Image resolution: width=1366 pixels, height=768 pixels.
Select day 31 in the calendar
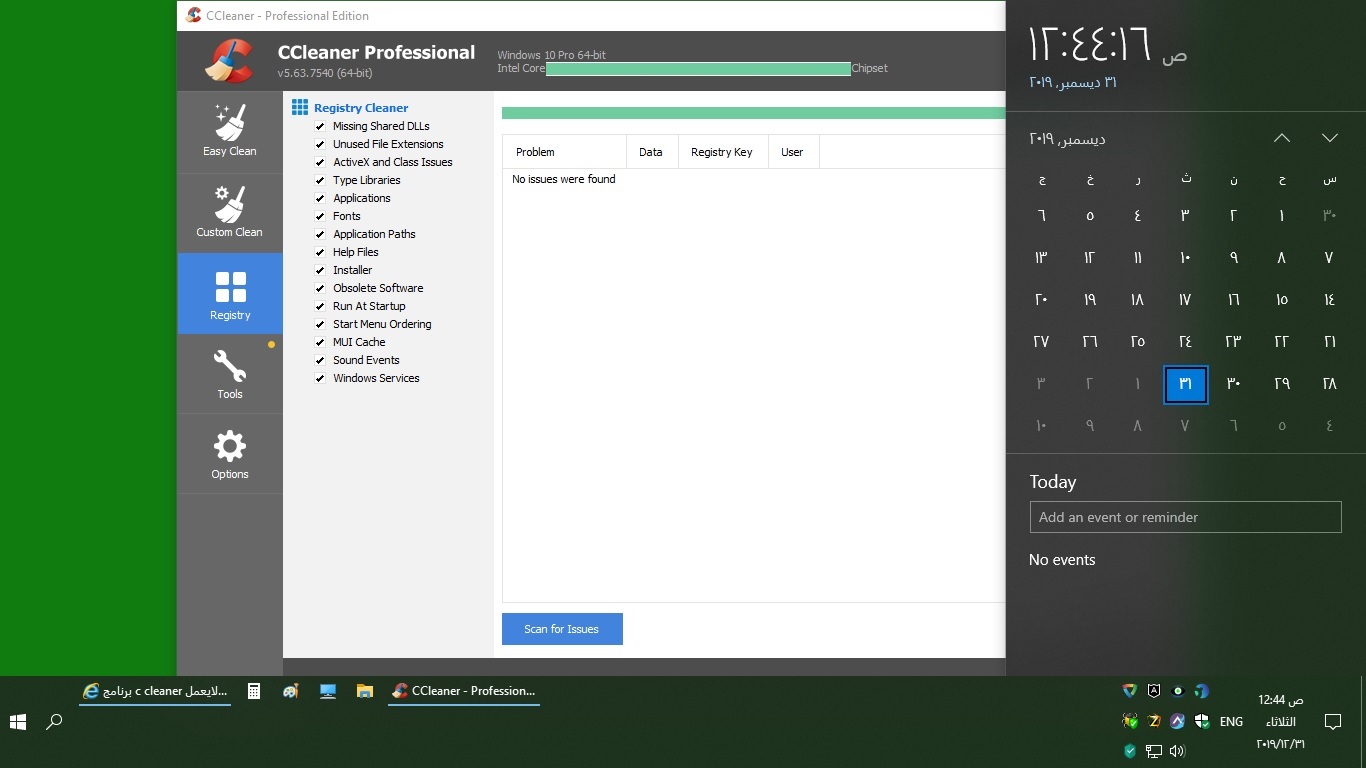point(1186,384)
